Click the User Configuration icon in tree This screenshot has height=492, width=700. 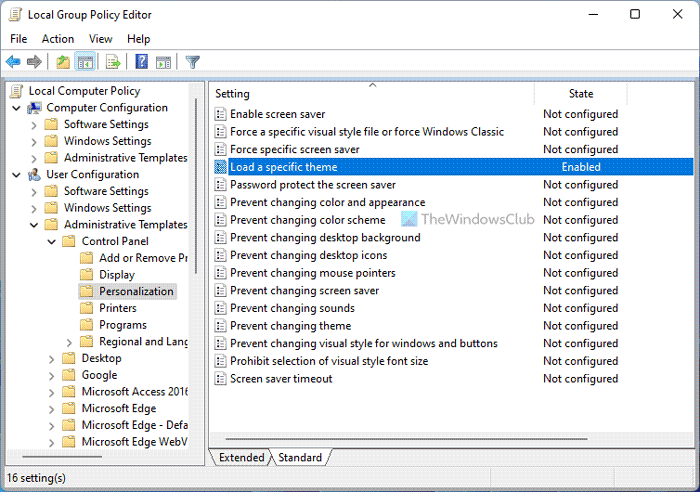[x=36, y=175]
